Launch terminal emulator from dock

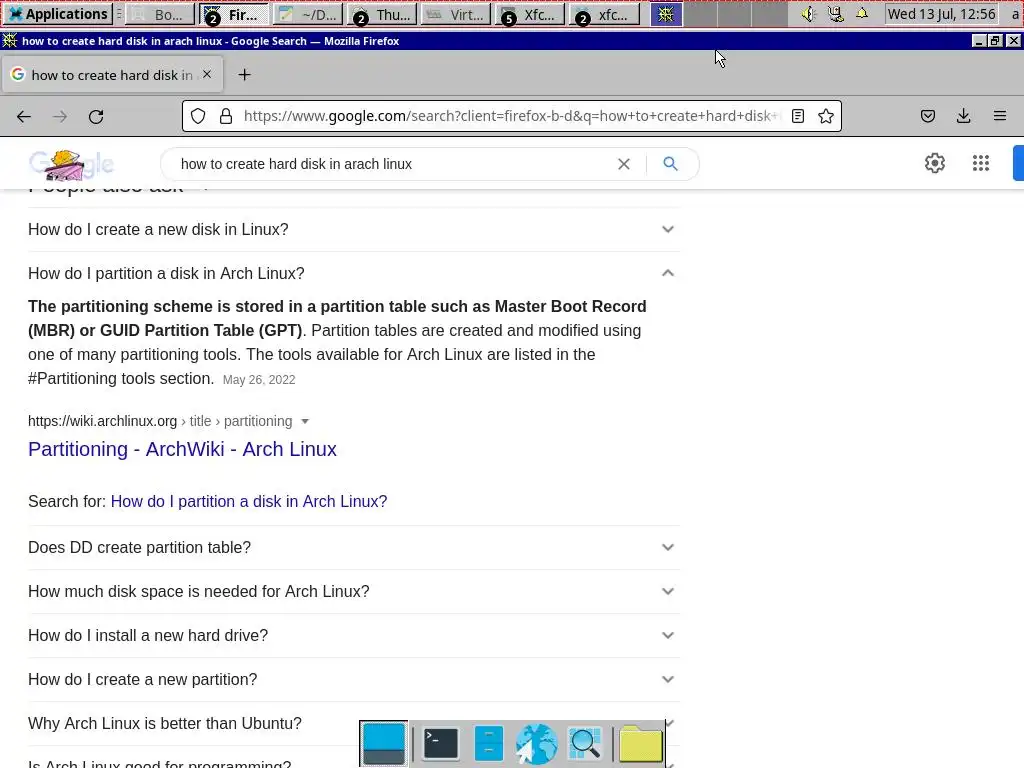(x=440, y=744)
